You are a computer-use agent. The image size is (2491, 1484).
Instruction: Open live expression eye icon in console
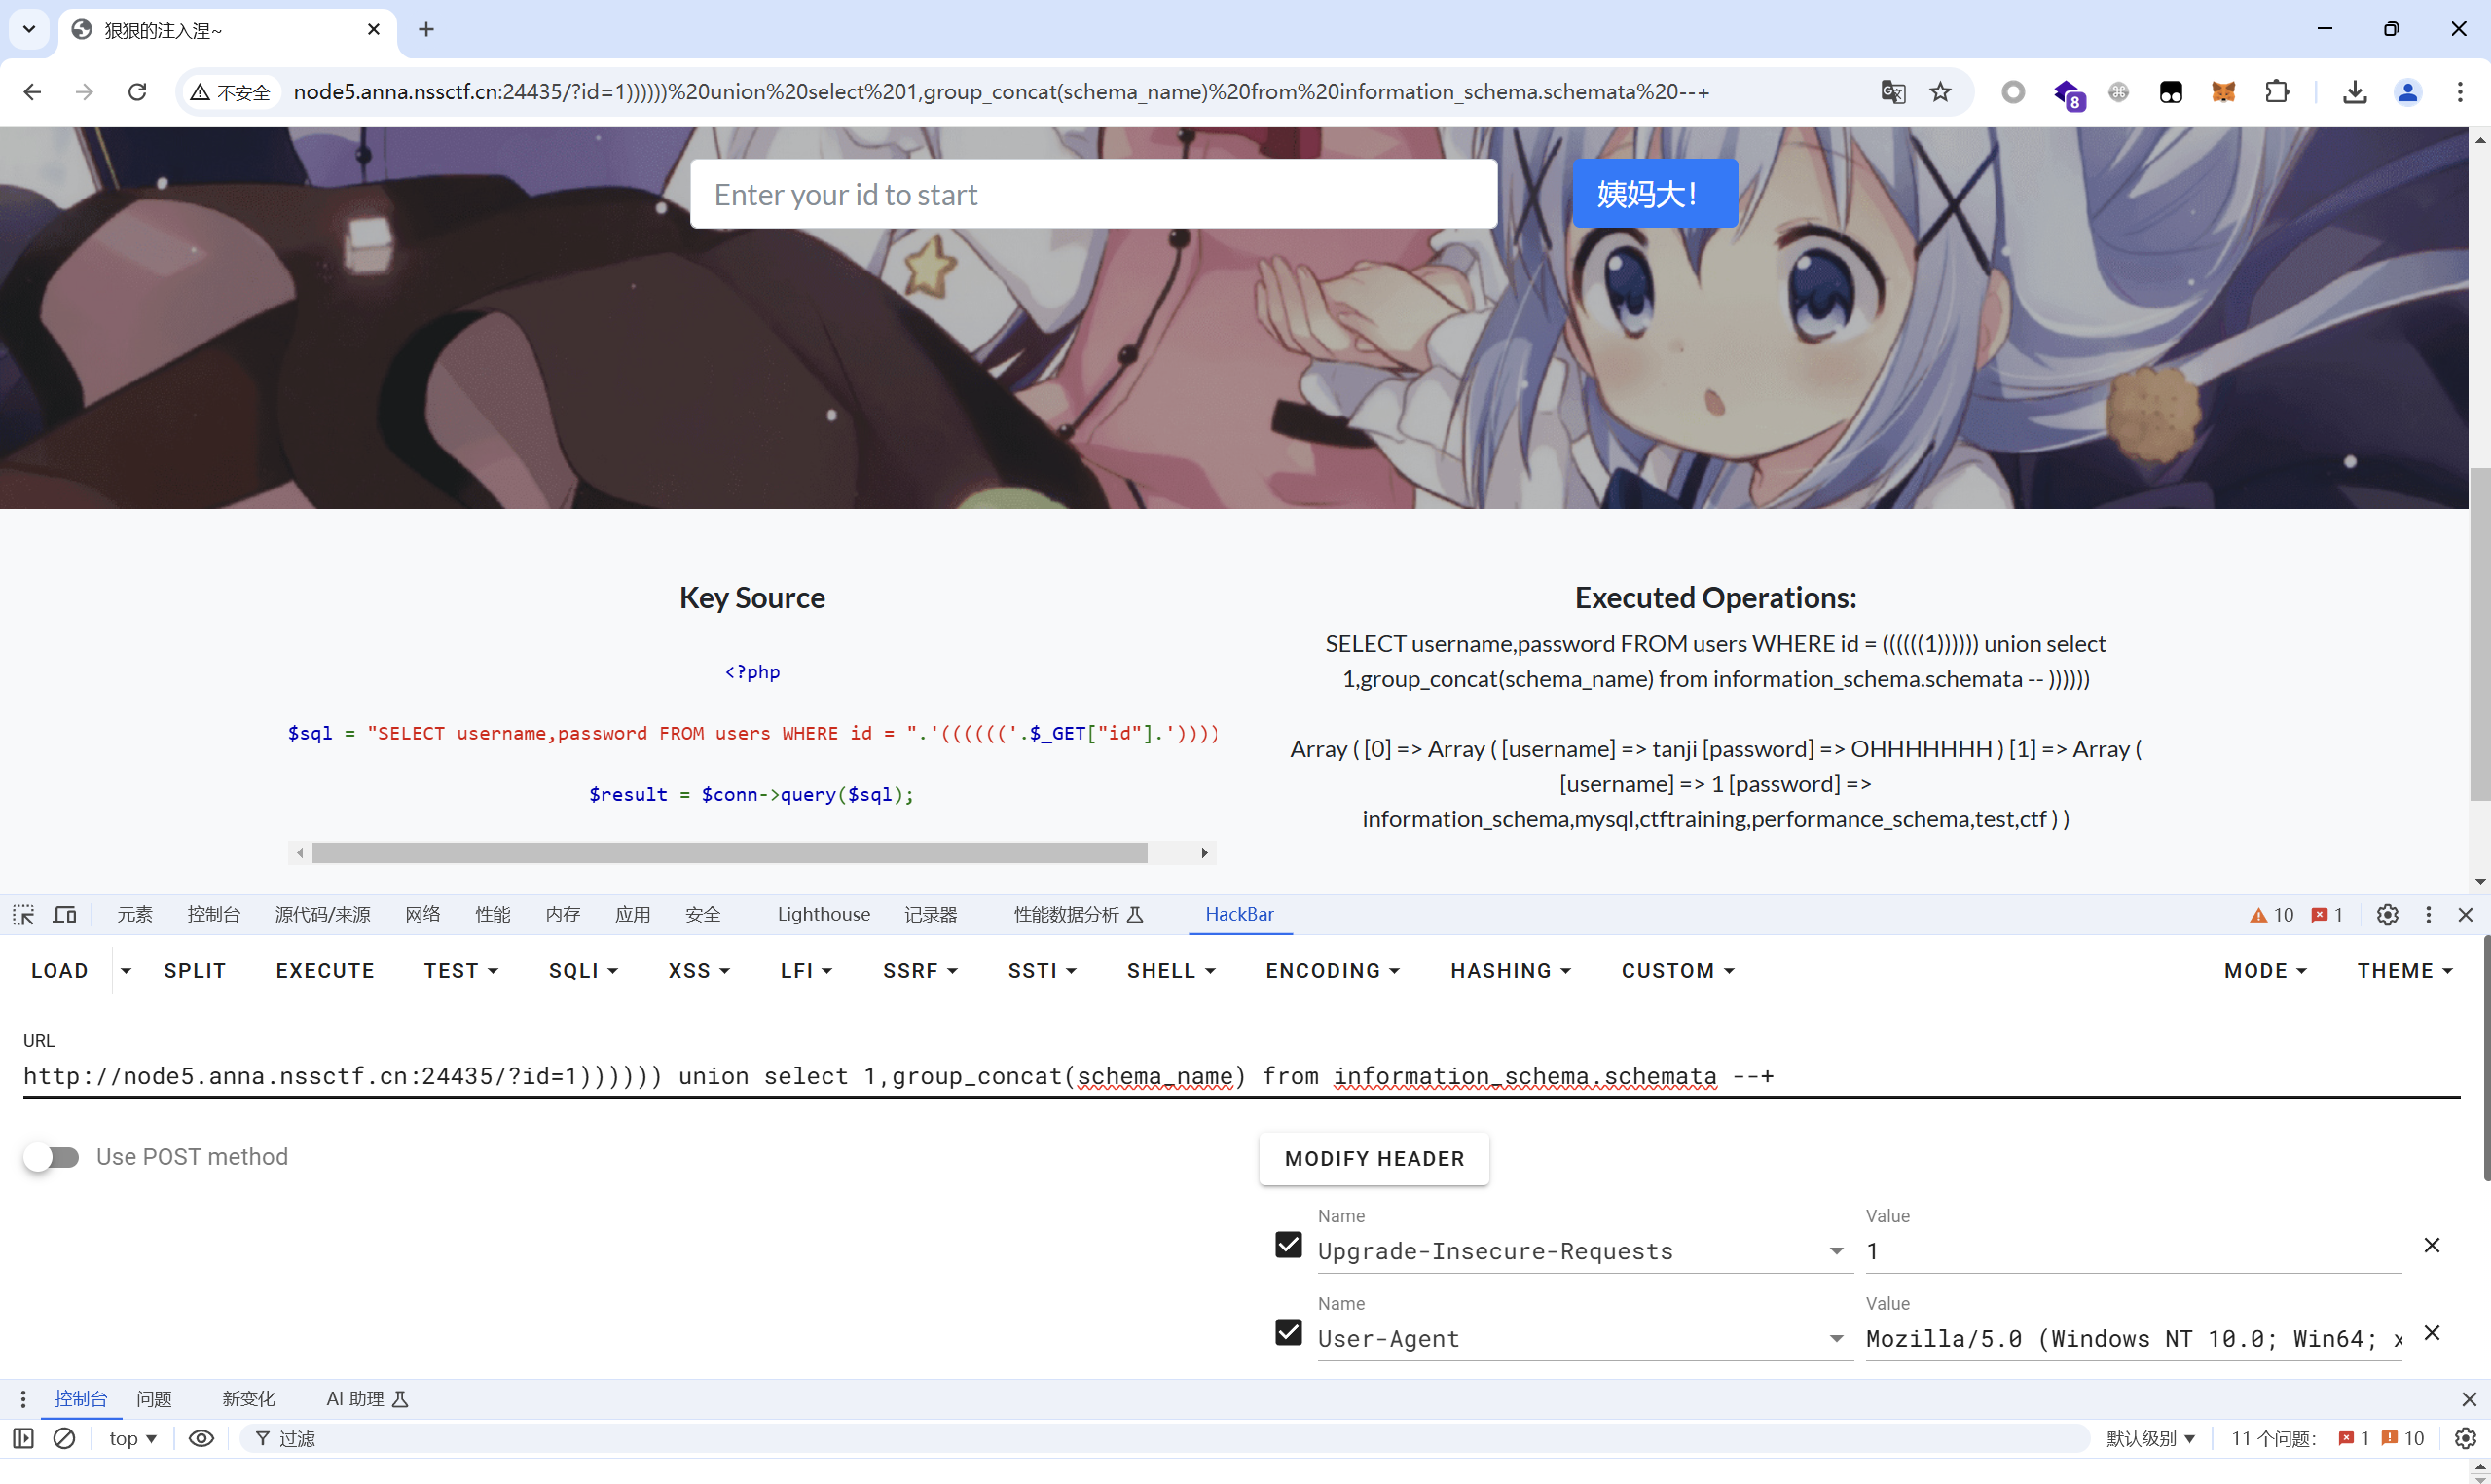coord(201,1438)
